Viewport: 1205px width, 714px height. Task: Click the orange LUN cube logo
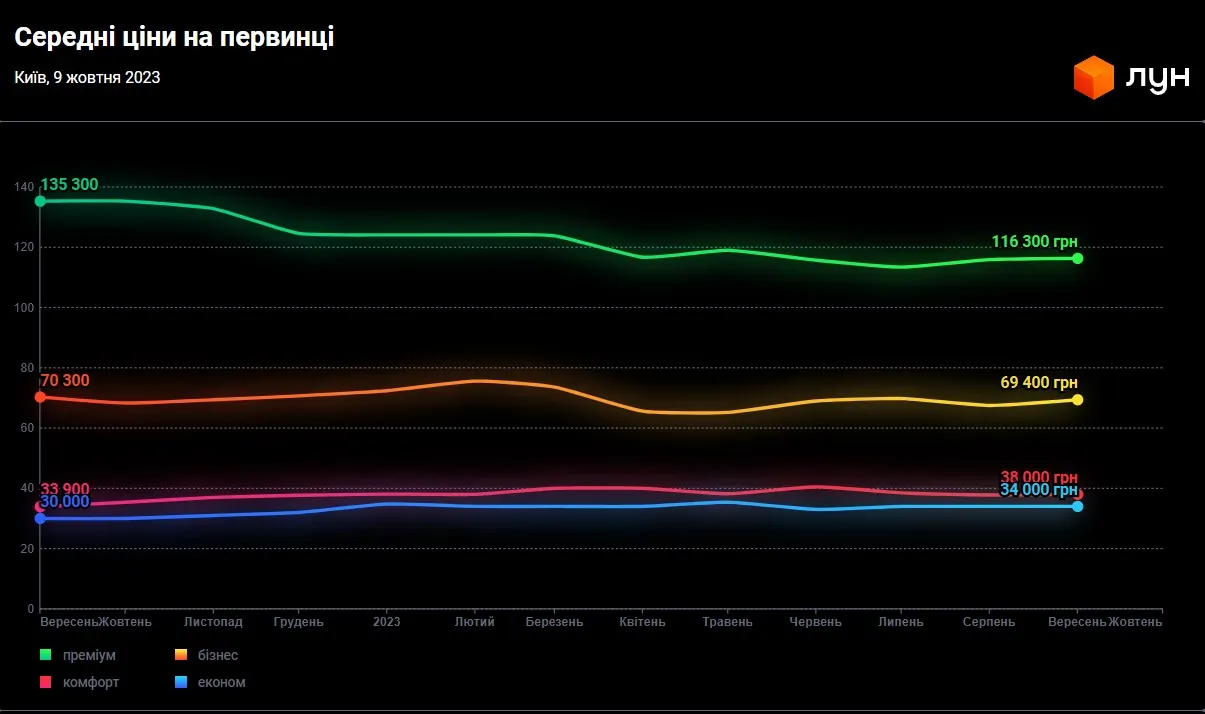1093,78
